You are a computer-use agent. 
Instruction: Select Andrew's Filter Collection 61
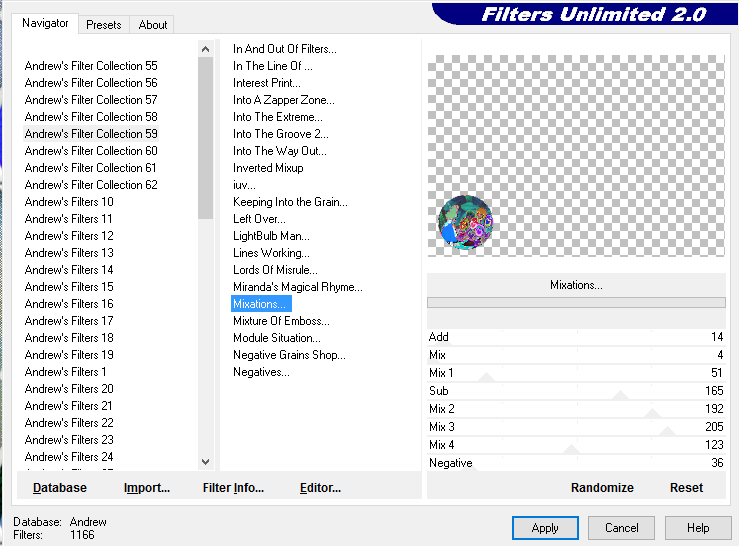(x=90, y=168)
